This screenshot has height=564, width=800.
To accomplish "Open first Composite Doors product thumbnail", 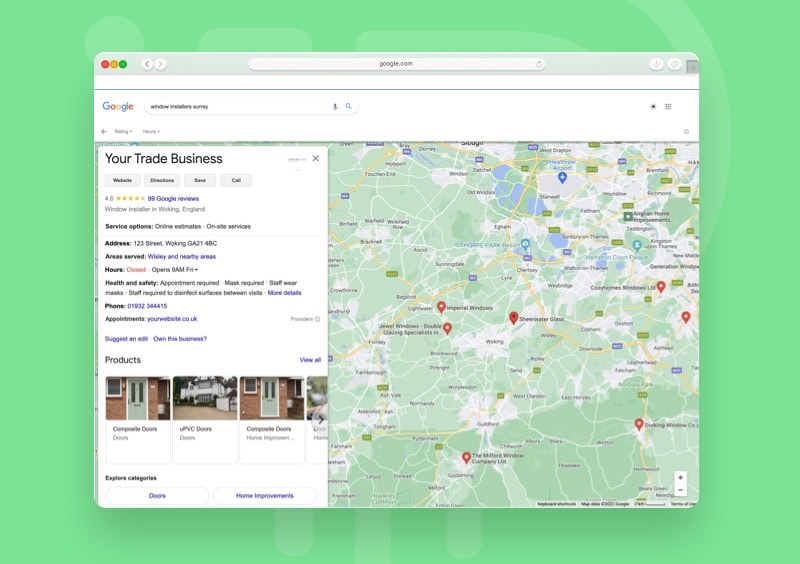I will pyautogui.click(x=138, y=398).
